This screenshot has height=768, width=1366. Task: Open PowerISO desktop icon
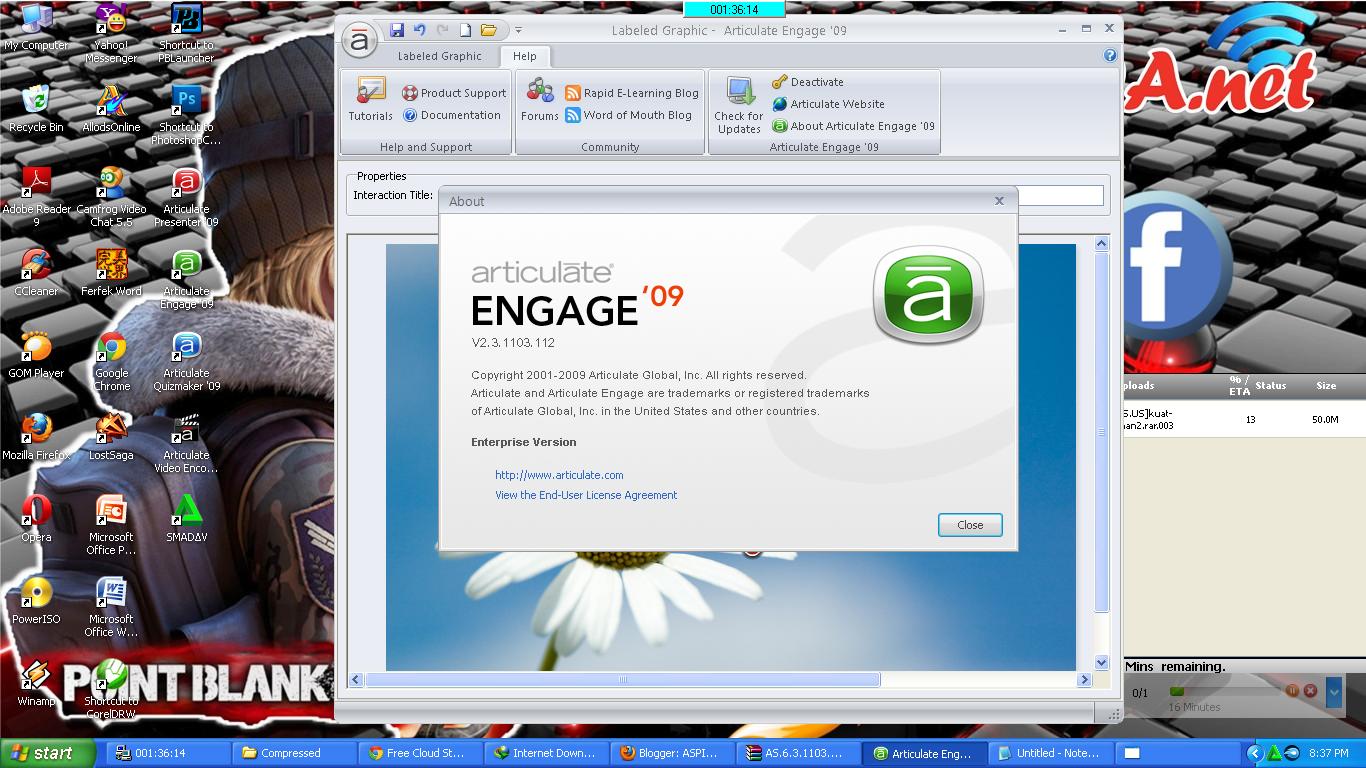click(36, 600)
